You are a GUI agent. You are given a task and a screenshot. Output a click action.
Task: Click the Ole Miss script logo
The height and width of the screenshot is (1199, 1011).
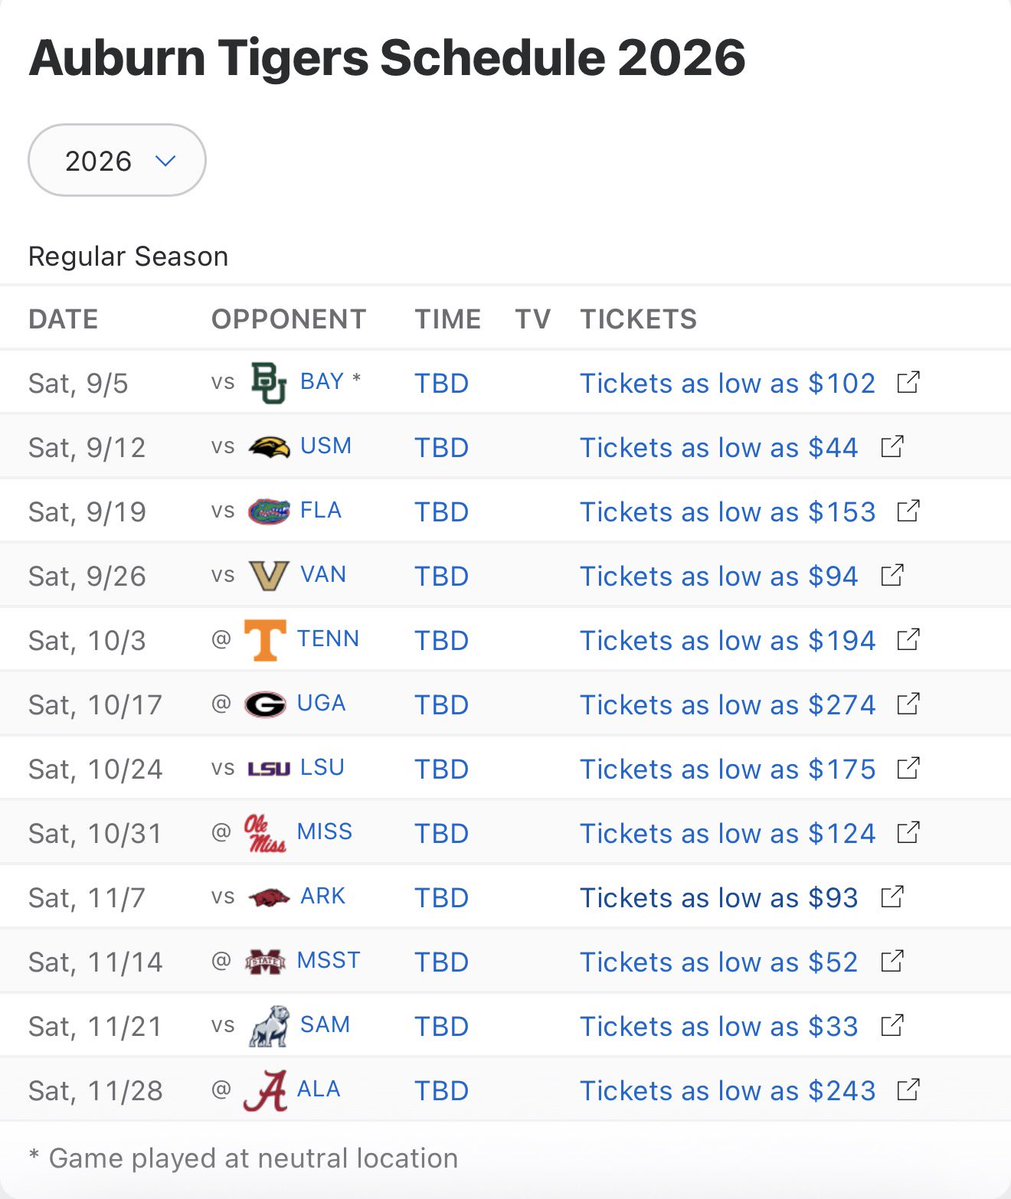pyautogui.click(x=265, y=833)
